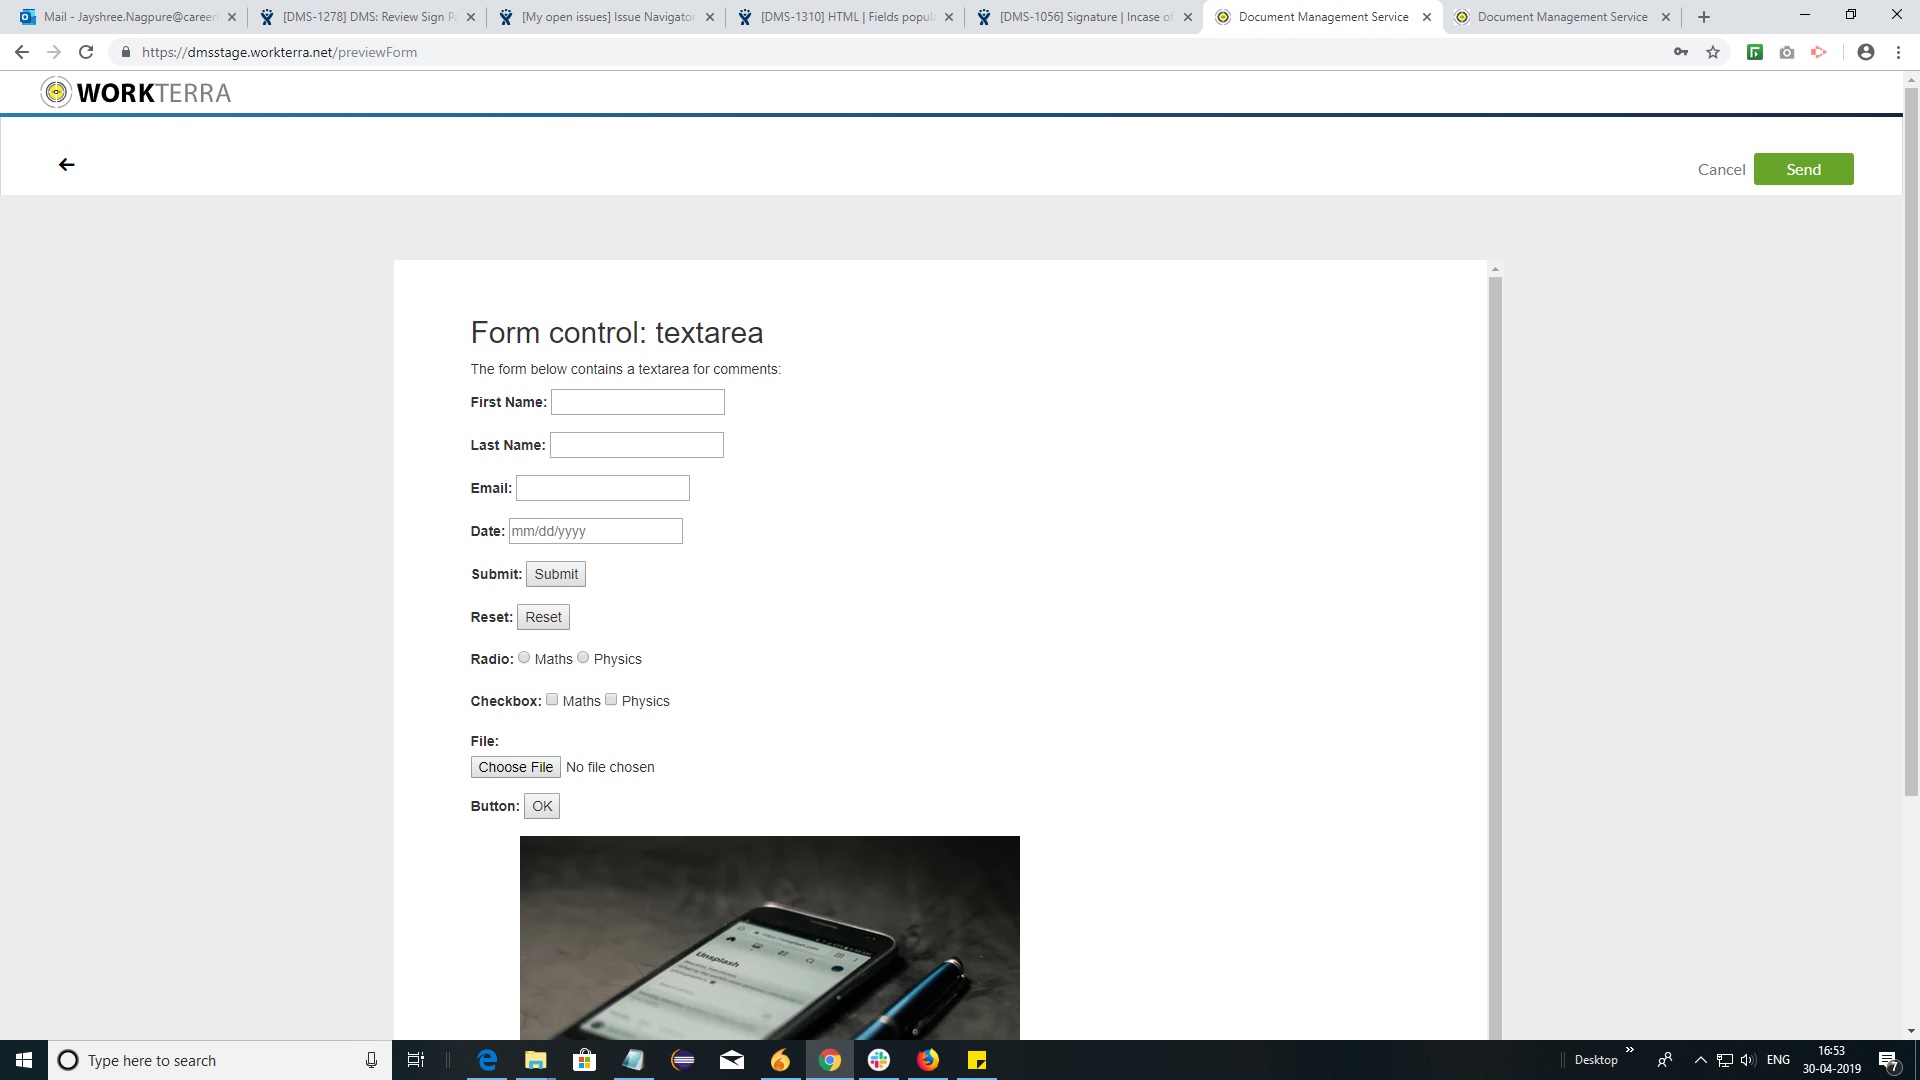The image size is (1920, 1080).
Task: Click the network icon in system tray
Action: point(1725,1060)
